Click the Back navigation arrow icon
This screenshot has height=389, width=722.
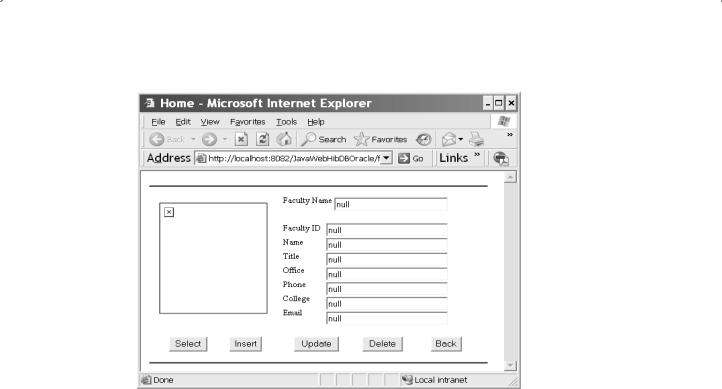157,139
